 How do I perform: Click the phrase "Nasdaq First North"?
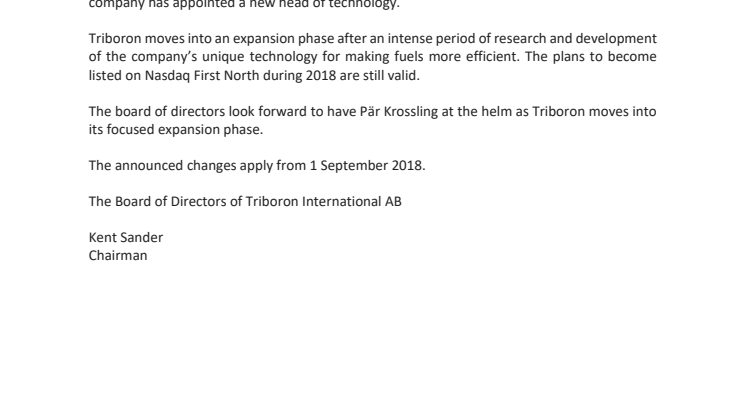tap(202, 76)
